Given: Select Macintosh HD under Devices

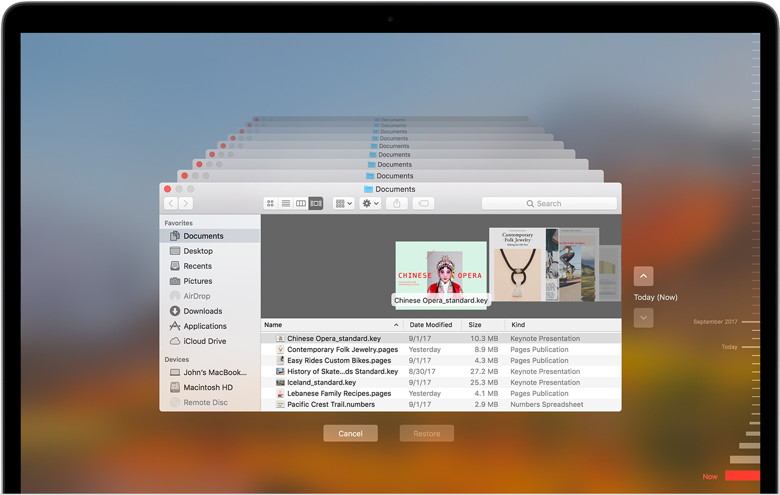Looking at the screenshot, I should (210, 387).
